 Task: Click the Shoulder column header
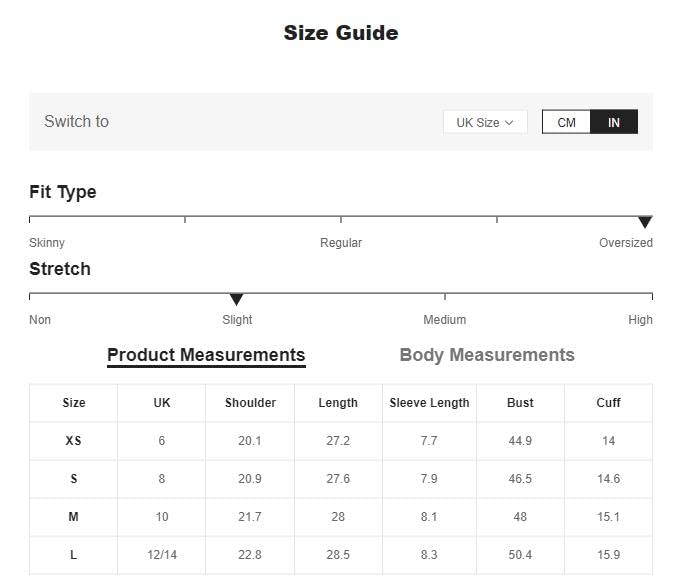(x=250, y=403)
